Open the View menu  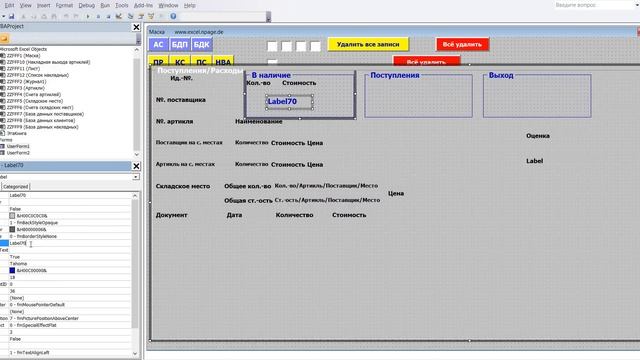25,5
